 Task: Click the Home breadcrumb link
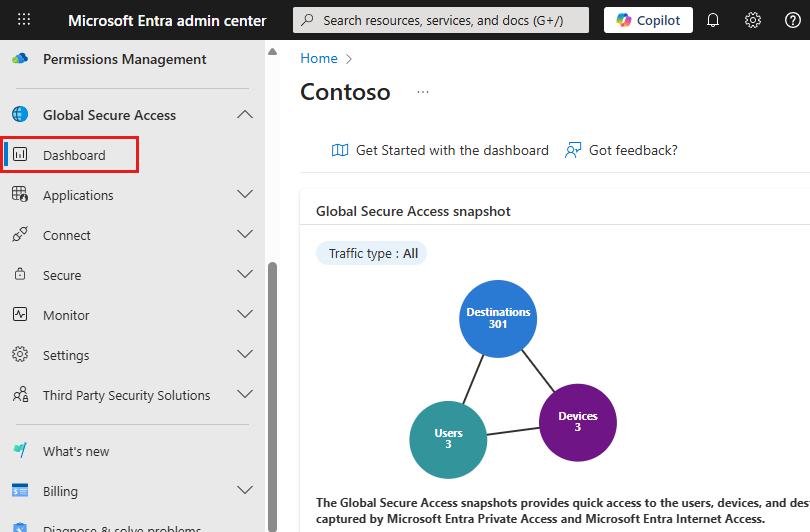click(x=319, y=59)
